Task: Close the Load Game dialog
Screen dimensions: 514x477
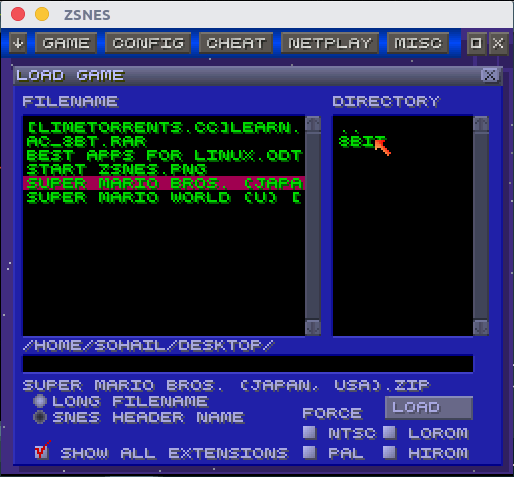Action: click(490, 75)
